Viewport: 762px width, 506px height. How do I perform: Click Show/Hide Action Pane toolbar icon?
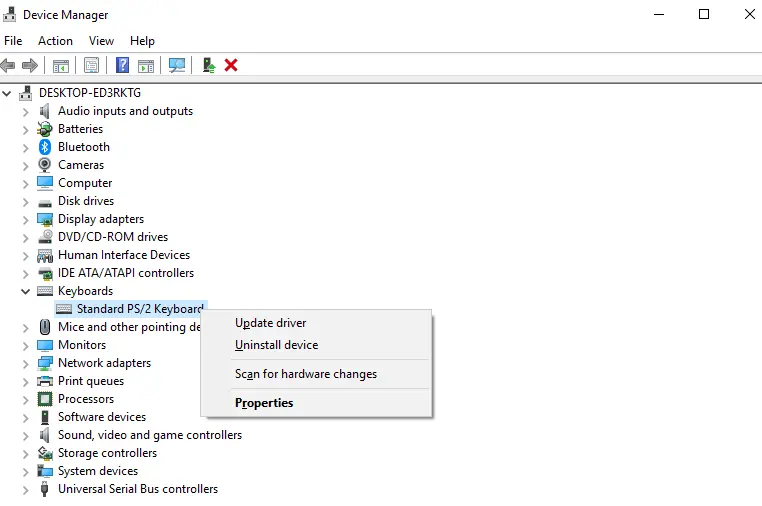pyautogui.click(x=146, y=66)
